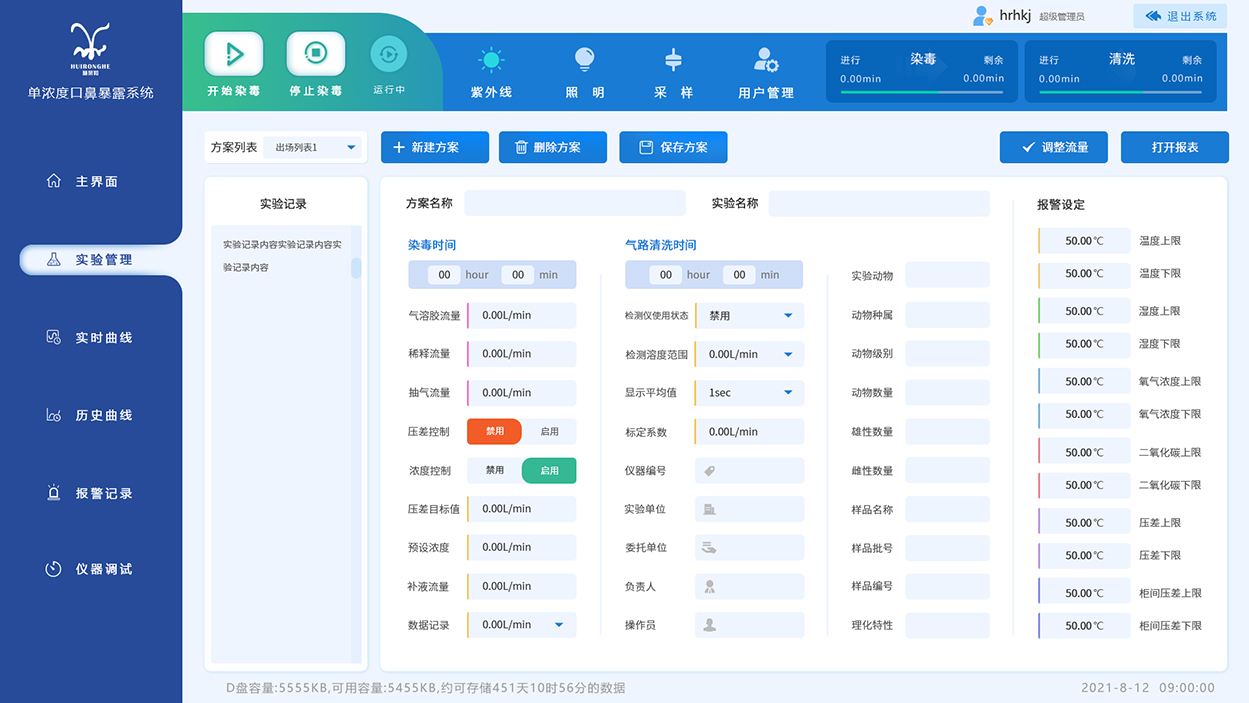The width and height of the screenshot is (1249, 703).
Task: Select the 开始染毒 start icon
Action: (233, 54)
